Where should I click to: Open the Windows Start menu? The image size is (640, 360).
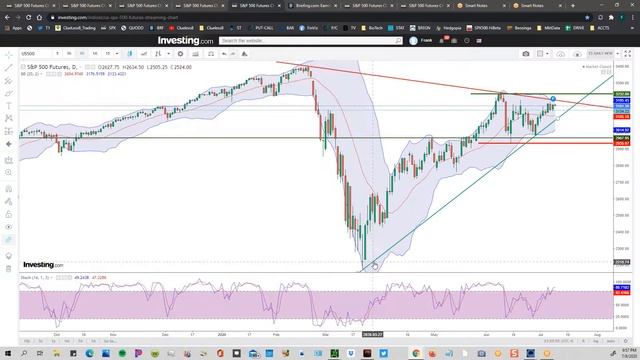8,353
